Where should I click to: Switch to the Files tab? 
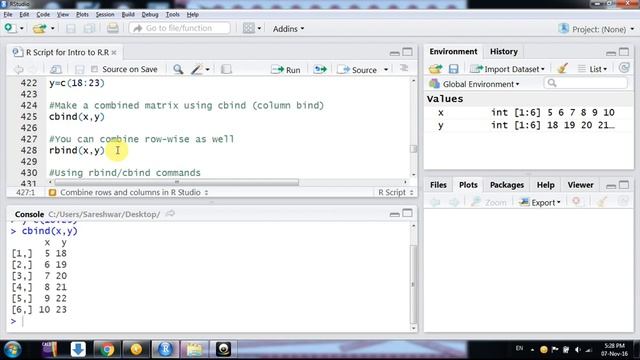[x=438, y=185]
